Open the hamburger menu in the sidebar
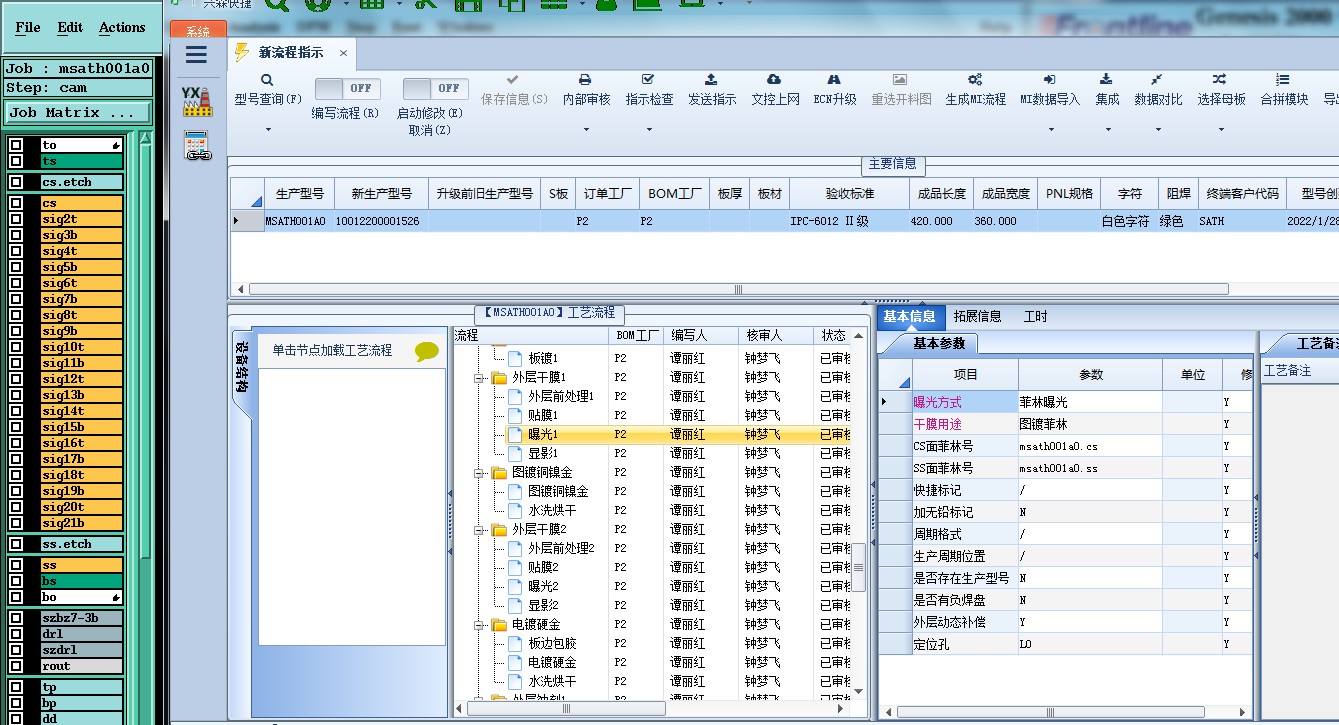 [x=197, y=55]
